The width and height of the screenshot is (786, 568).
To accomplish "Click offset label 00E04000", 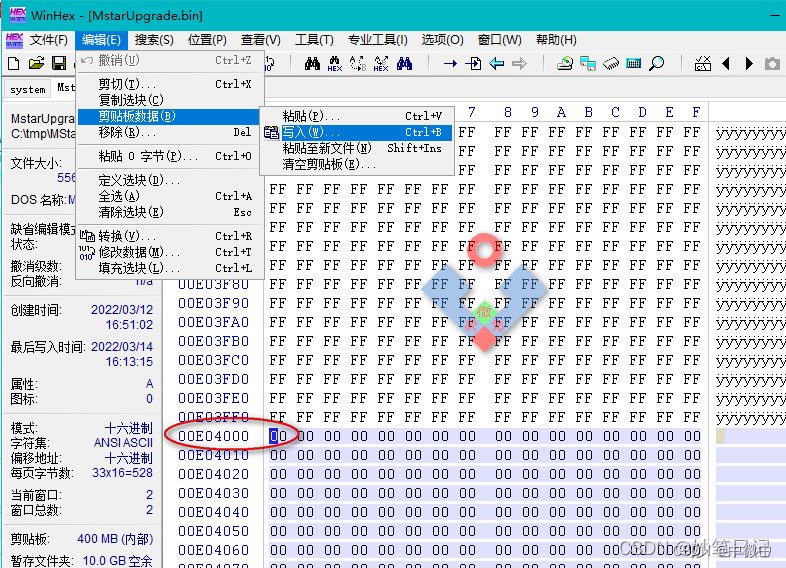I will pos(214,436).
